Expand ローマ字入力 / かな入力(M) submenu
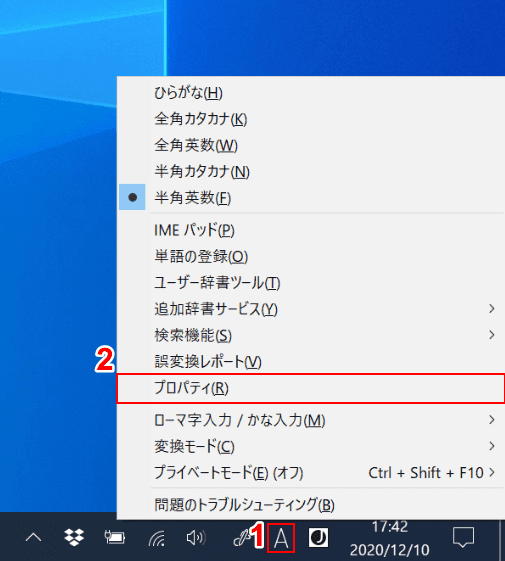Viewport: 505px width, 561px height. point(311,420)
